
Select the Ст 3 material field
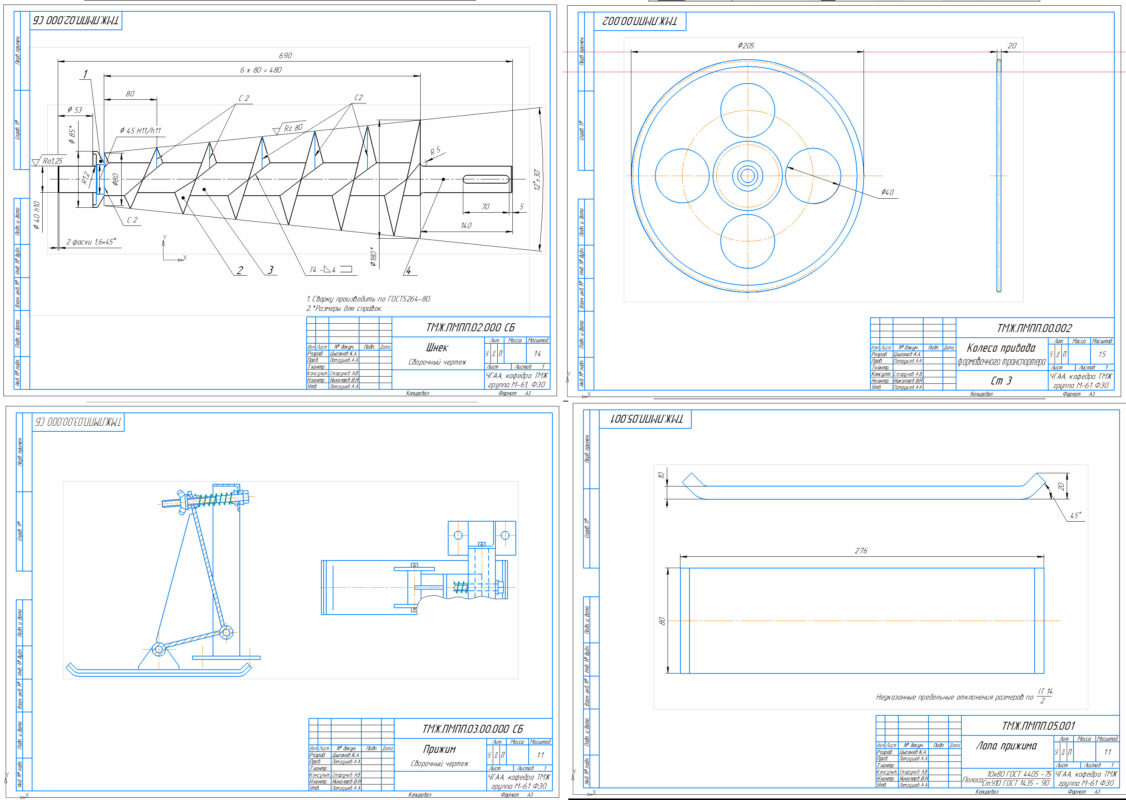coord(1002,381)
